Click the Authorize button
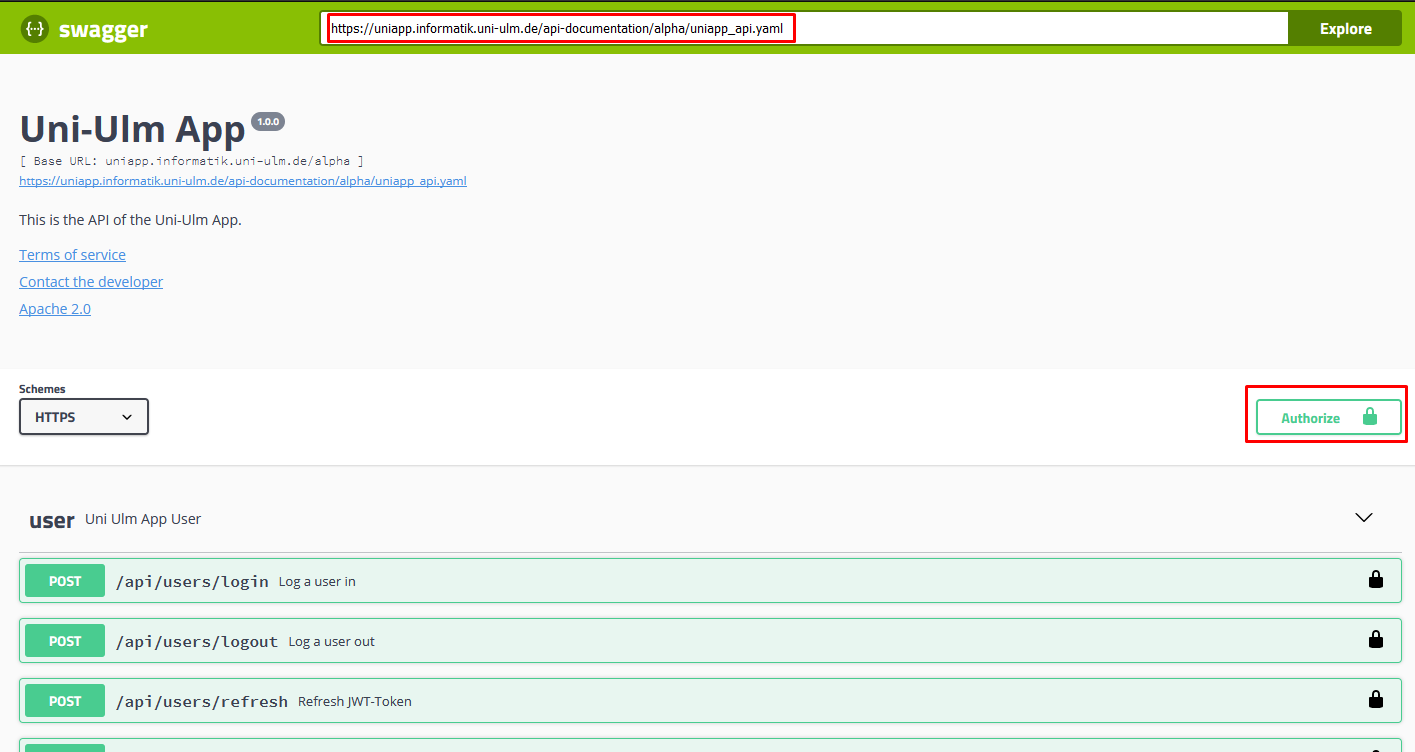Screen dimensions: 1415x752 click(1329, 418)
